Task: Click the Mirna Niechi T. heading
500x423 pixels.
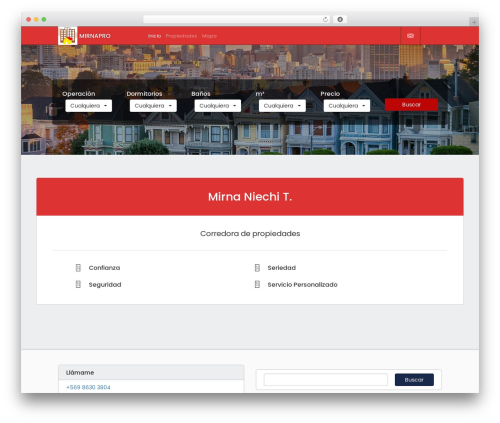Action: point(250,197)
